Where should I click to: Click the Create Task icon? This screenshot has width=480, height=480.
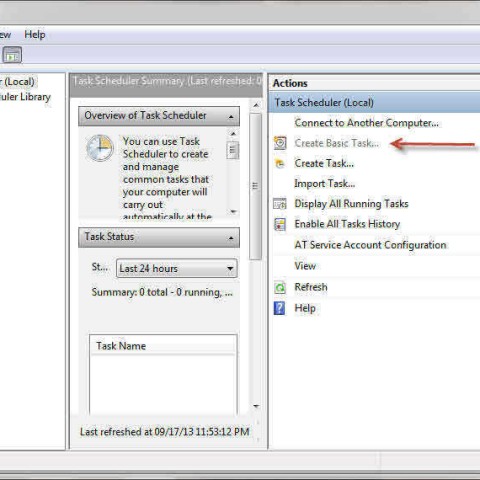[279, 163]
